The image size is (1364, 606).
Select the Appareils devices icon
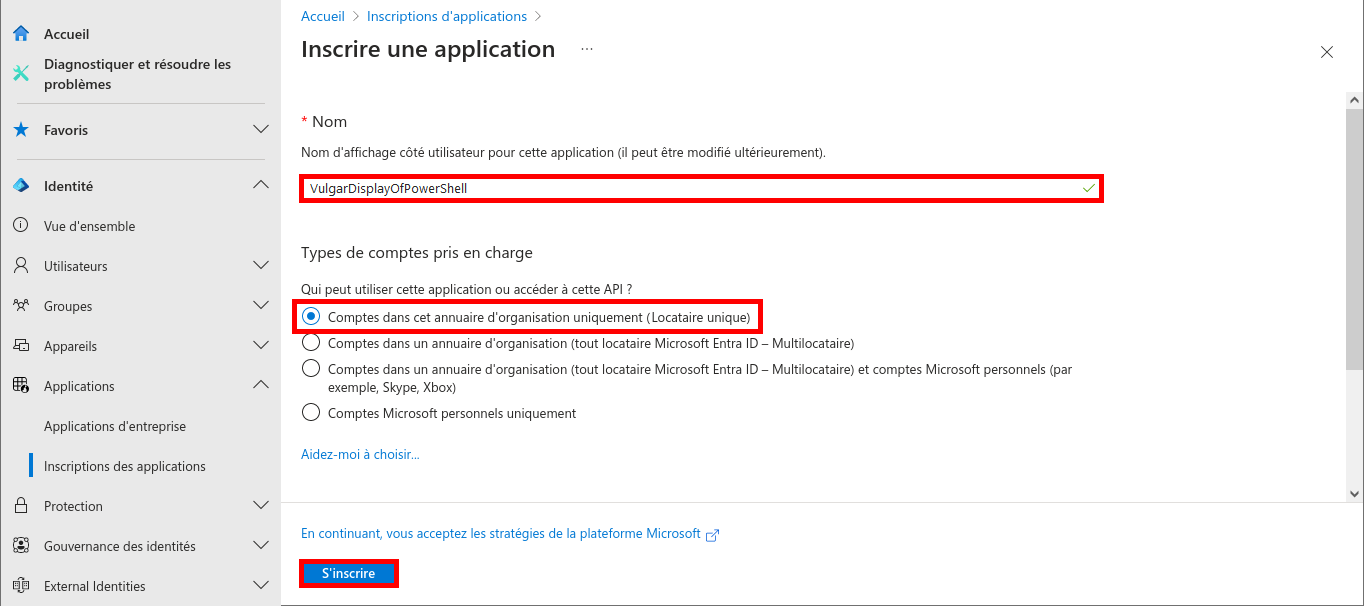coord(21,345)
